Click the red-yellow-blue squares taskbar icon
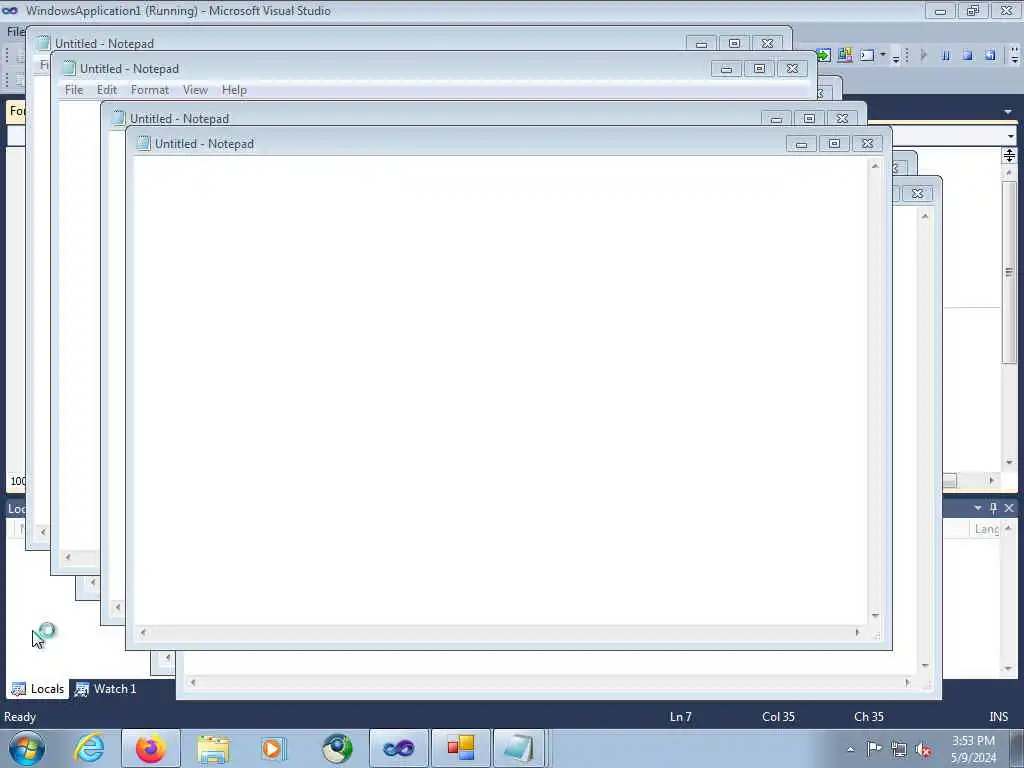The height and width of the screenshot is (768, 1024). click(460, 748)
